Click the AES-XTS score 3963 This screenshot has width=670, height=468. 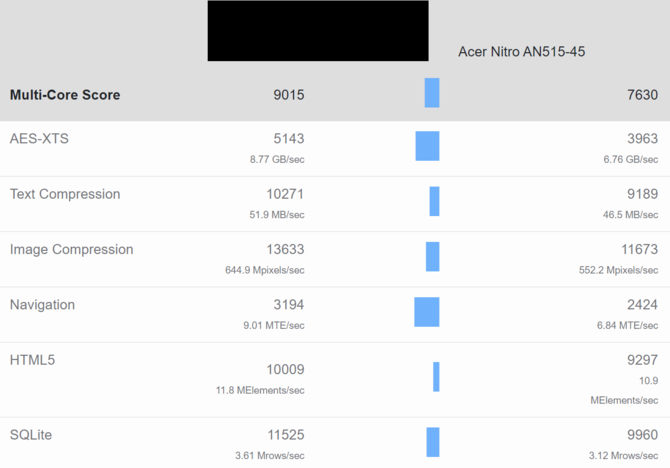click(642, 139)
